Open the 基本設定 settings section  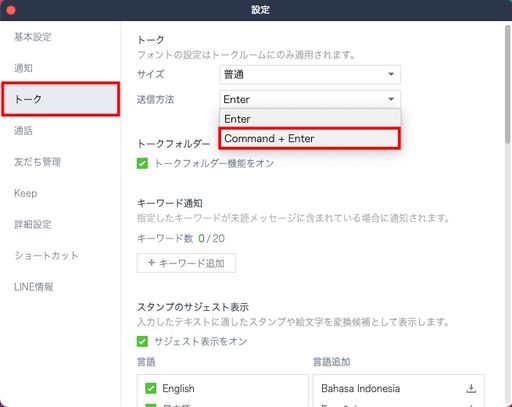pos(33,37)
